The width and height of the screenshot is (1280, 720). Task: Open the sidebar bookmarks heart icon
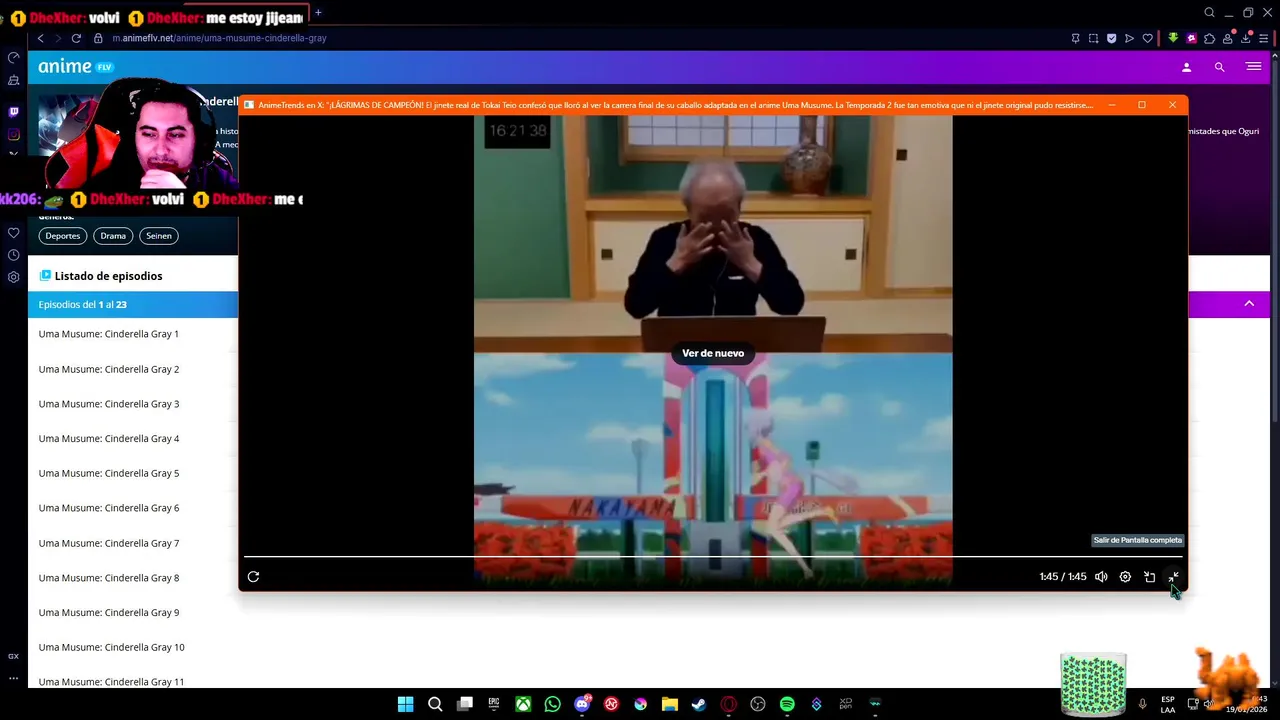[x=13, y=233]
